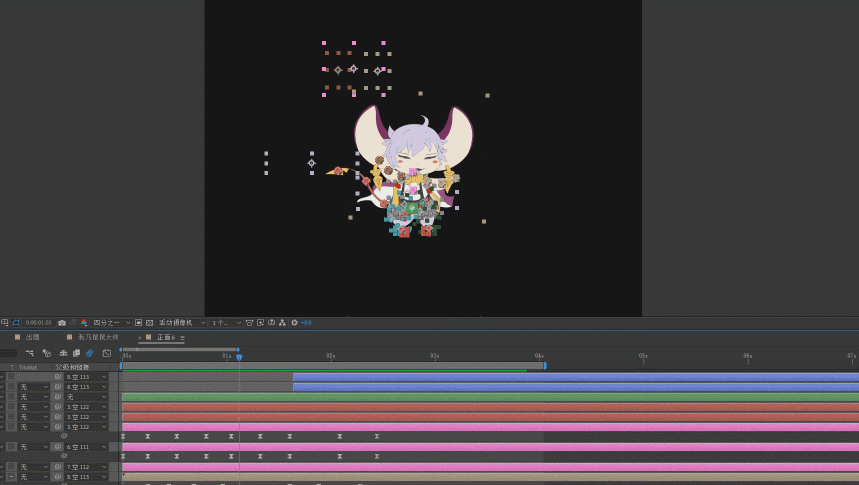Toggle the frame blending icon
The image size is (859, 485).
point(76,353)
